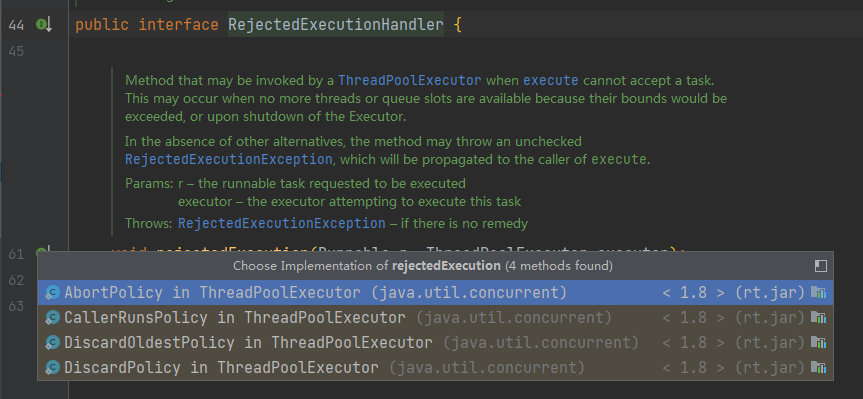Click the RejectedExecutionException link in the second paragraph
Image resolution: width=863 pixels, height=399 pixels.
pyautogui.click(x=228, y=160)
